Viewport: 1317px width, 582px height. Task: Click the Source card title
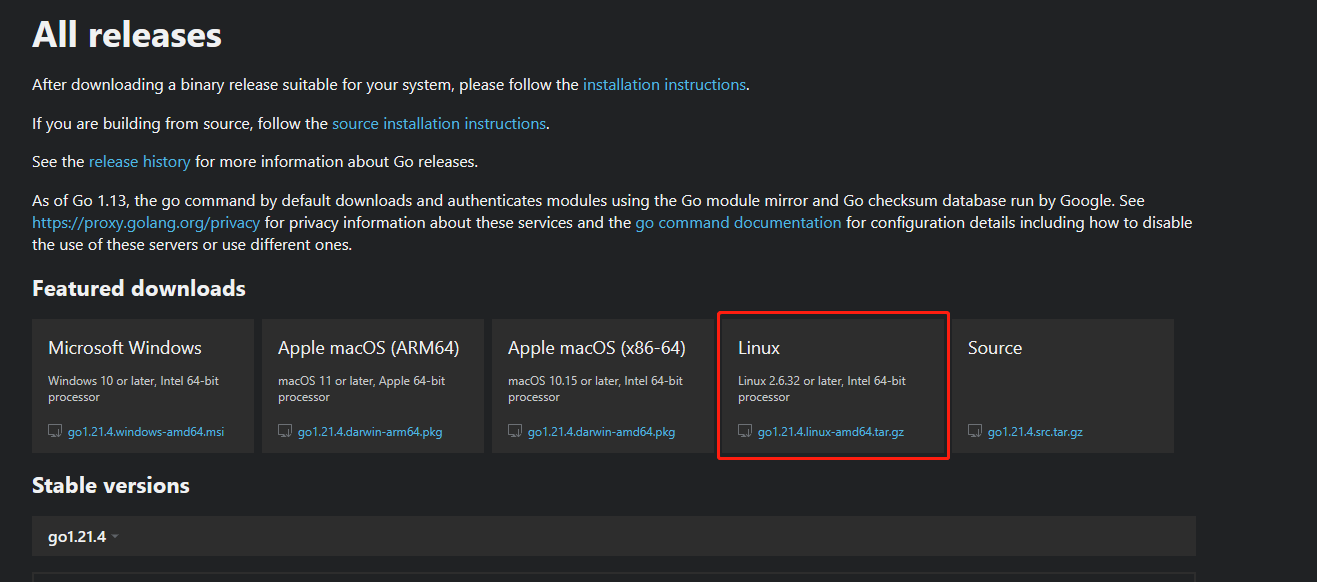pos(995,348)
